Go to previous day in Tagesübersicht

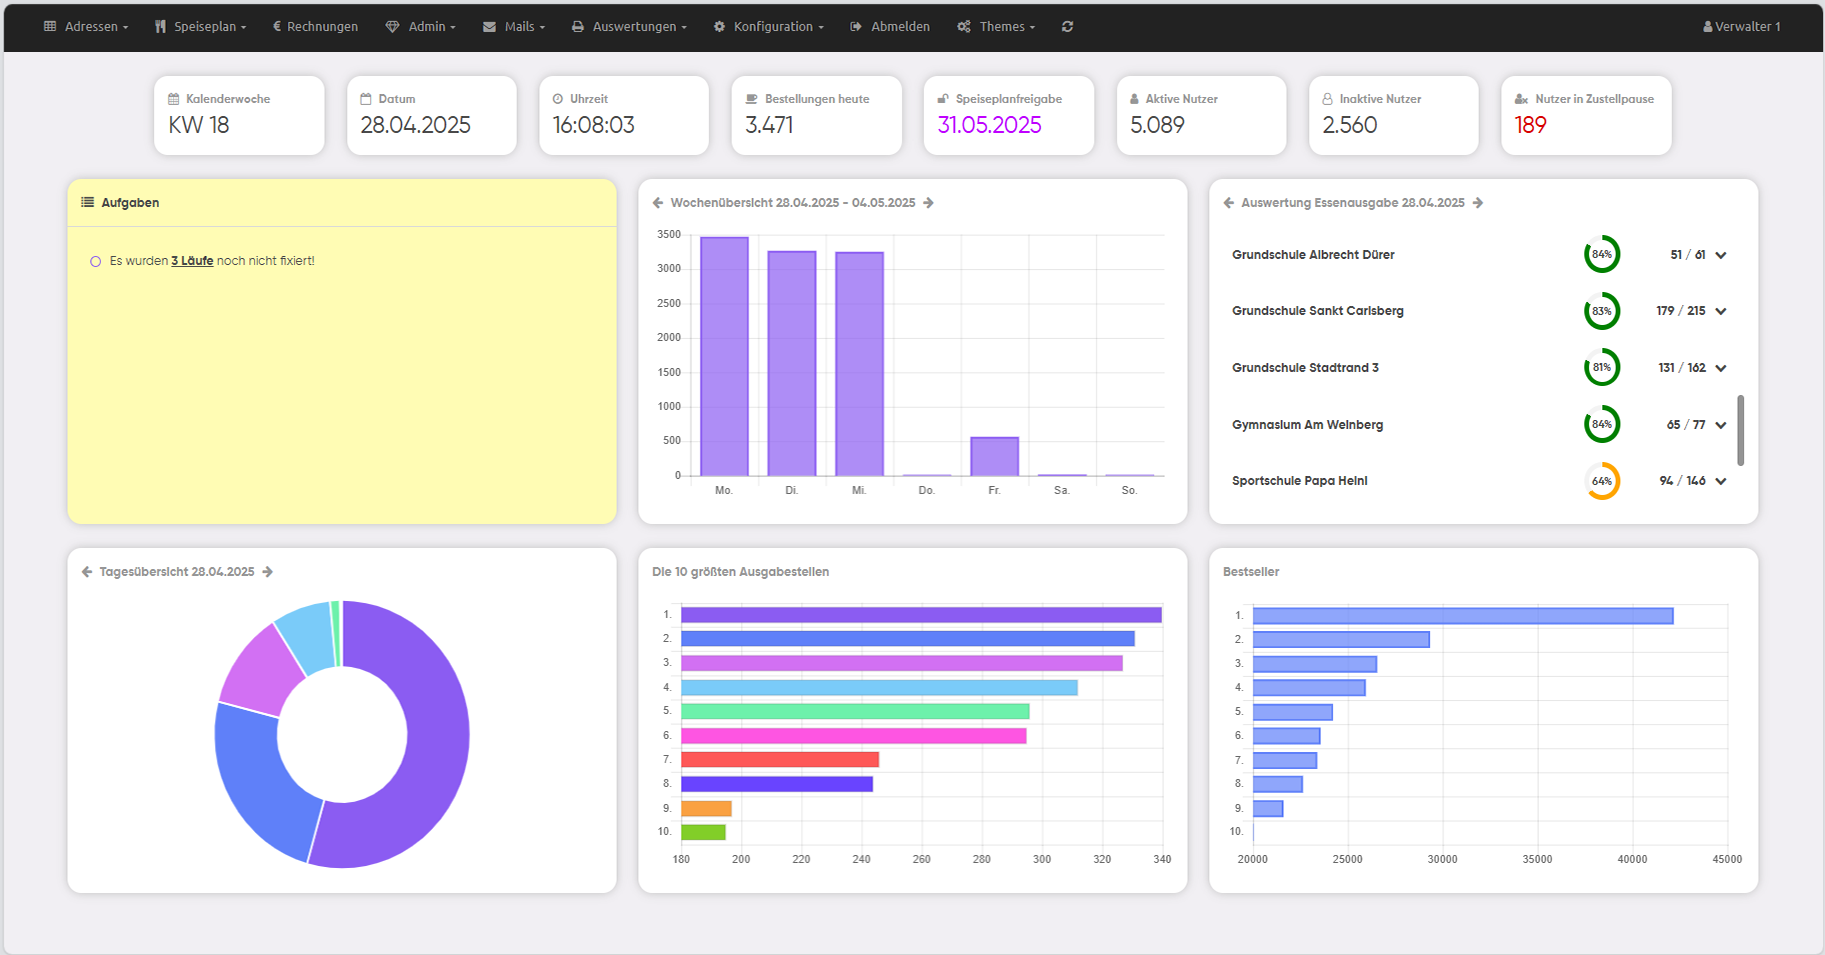[87, 572]
